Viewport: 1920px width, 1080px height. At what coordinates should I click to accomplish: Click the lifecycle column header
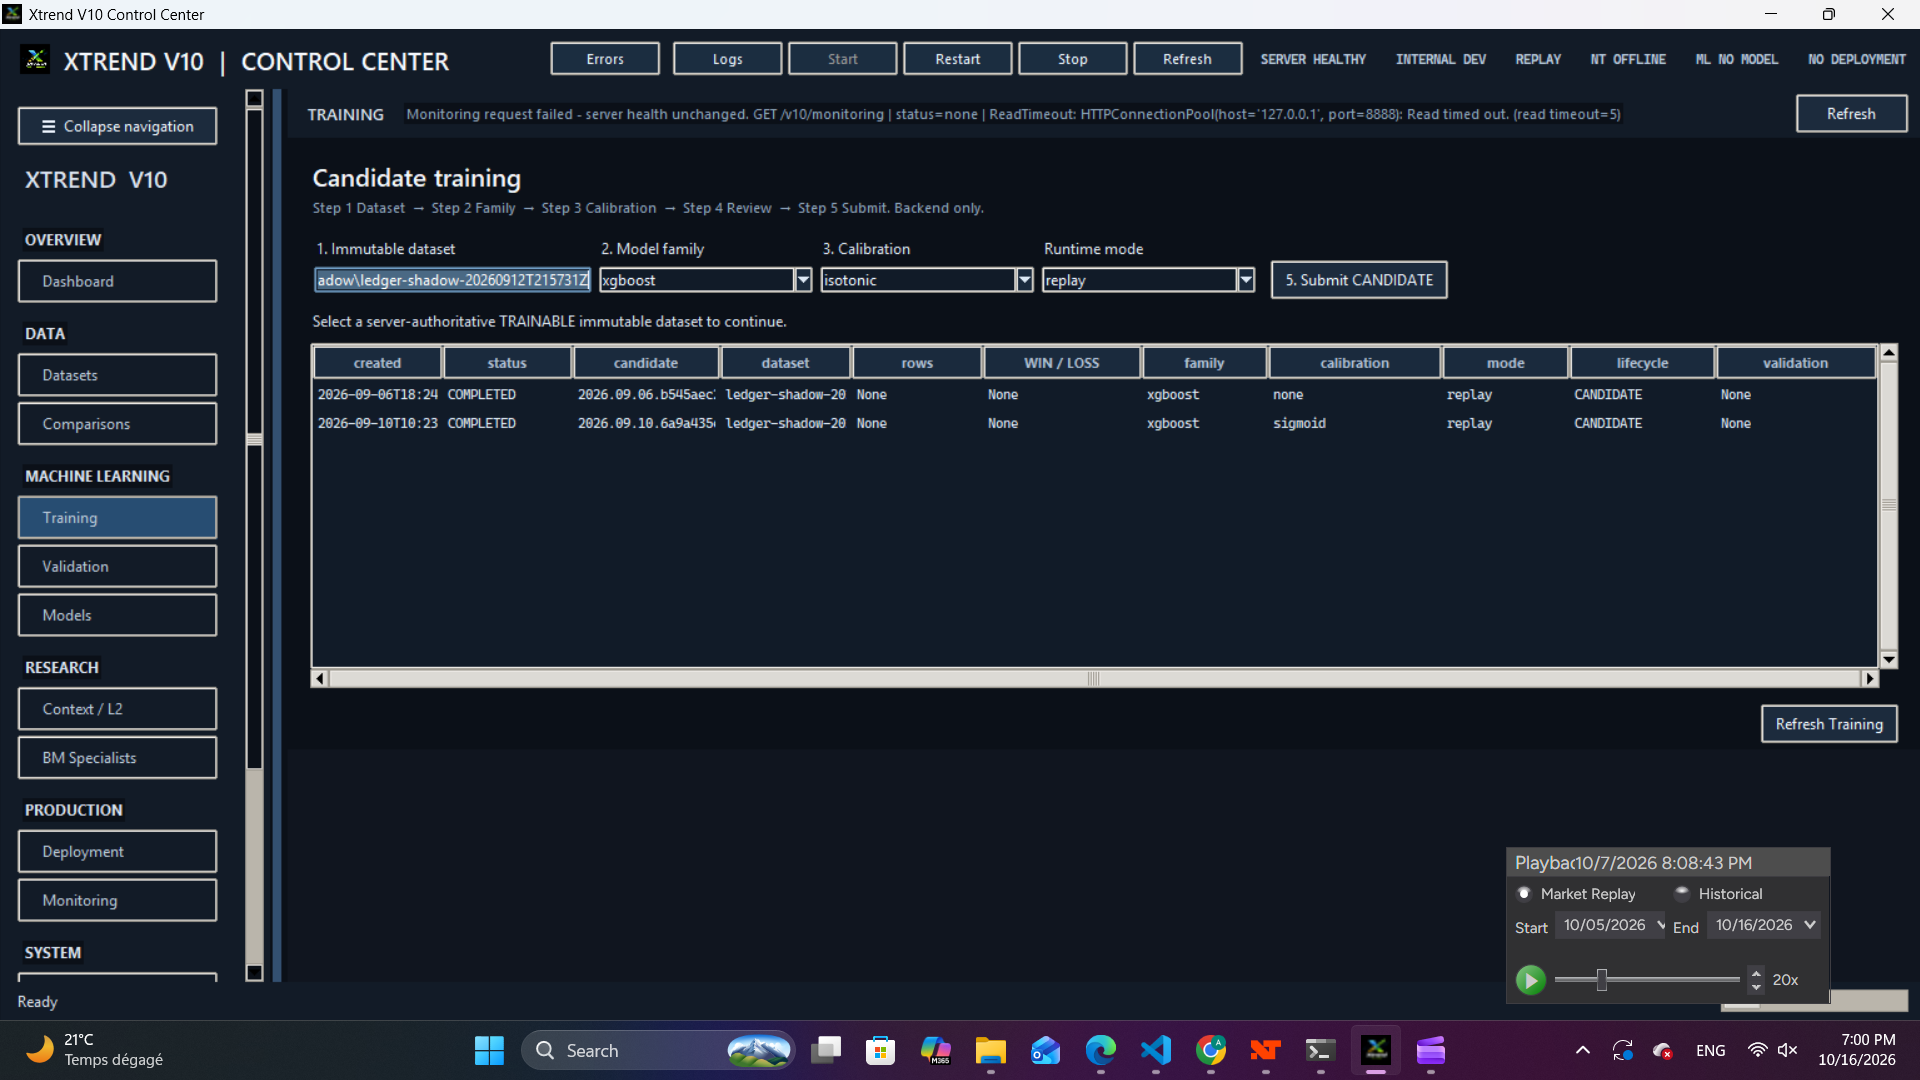click(1642, 363)
